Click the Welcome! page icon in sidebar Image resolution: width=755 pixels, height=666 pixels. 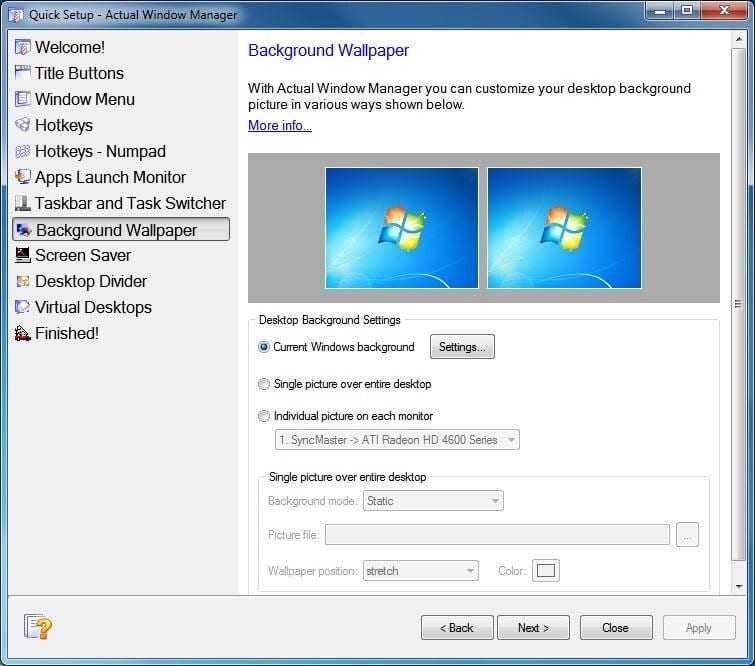22,47
